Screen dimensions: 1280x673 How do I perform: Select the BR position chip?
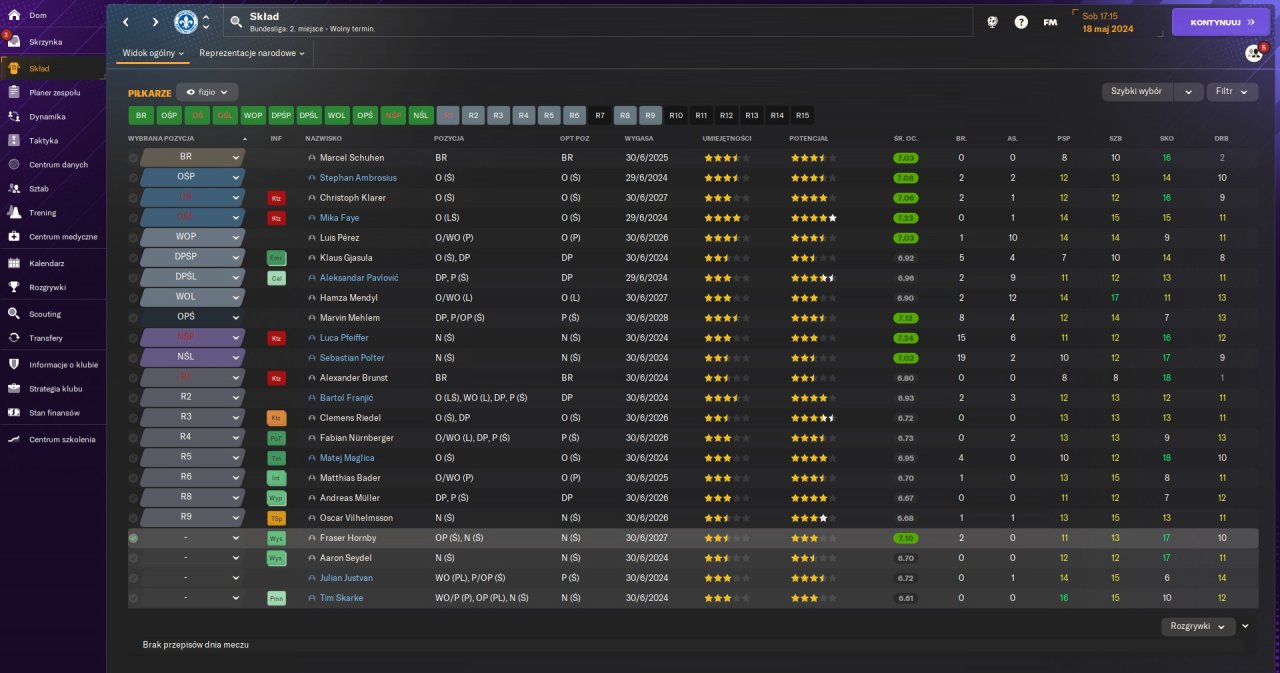[141, 115]
